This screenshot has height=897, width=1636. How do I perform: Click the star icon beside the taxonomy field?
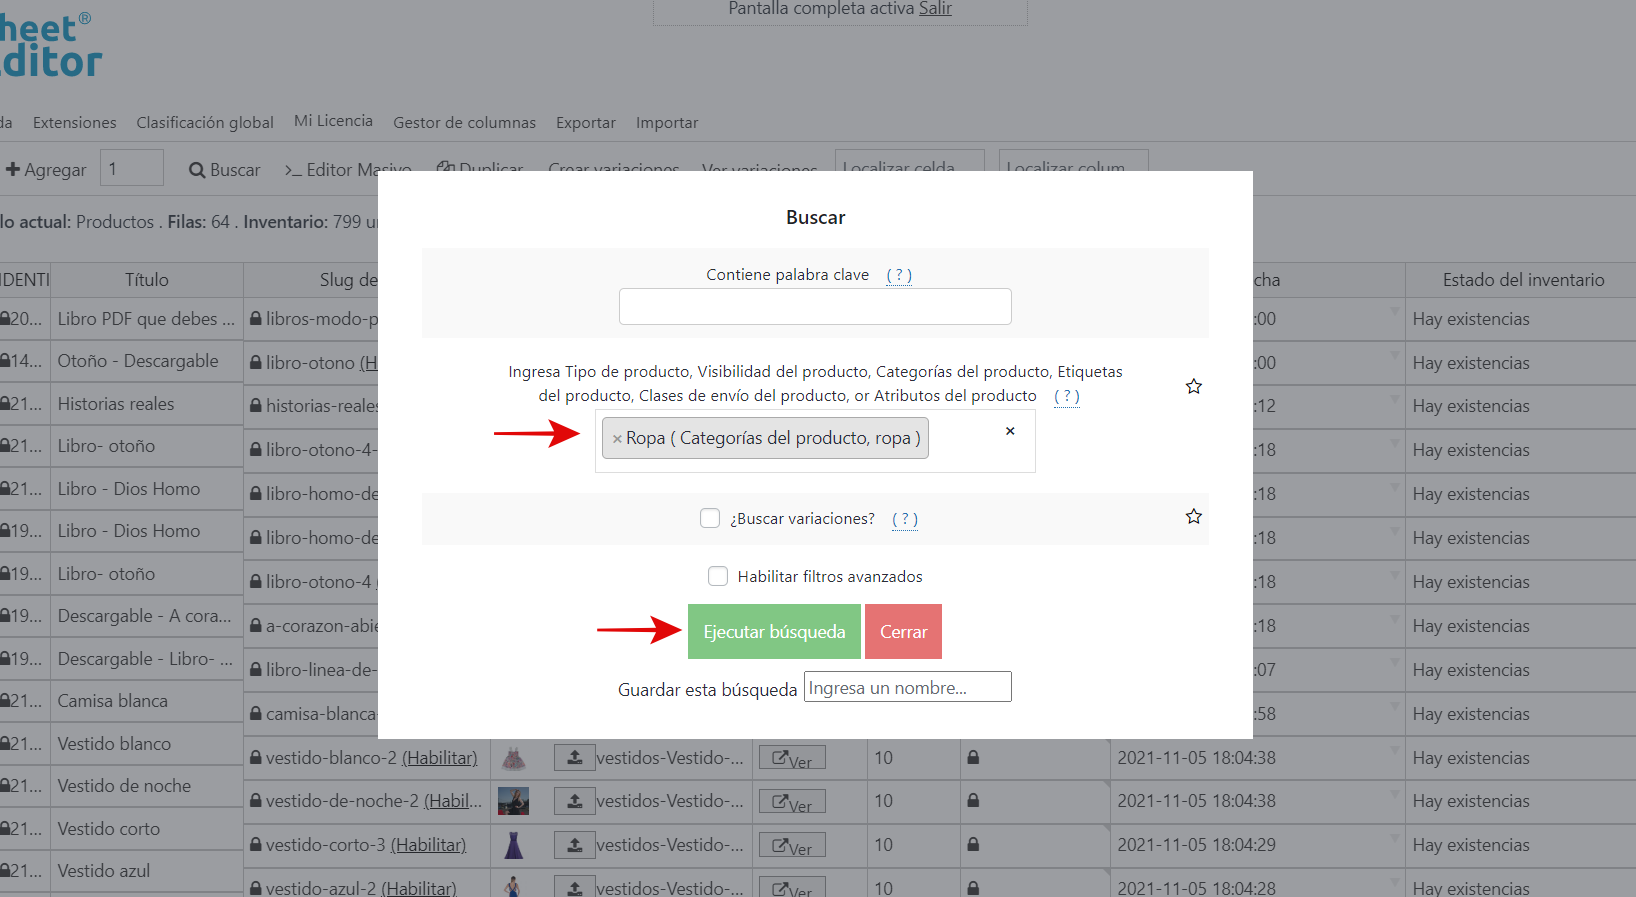[x=1193, y=387]
